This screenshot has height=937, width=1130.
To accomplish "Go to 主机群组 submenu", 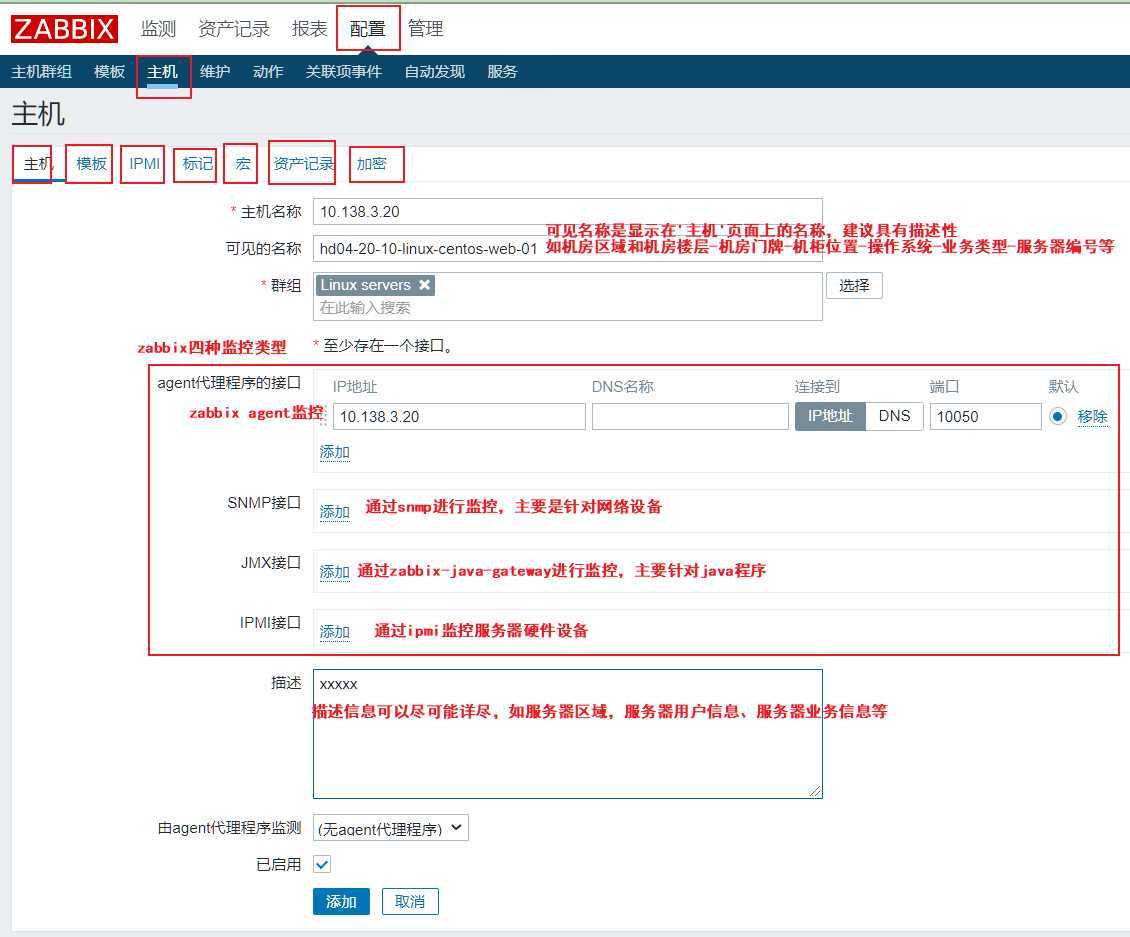I will click(x=41, y=71).
